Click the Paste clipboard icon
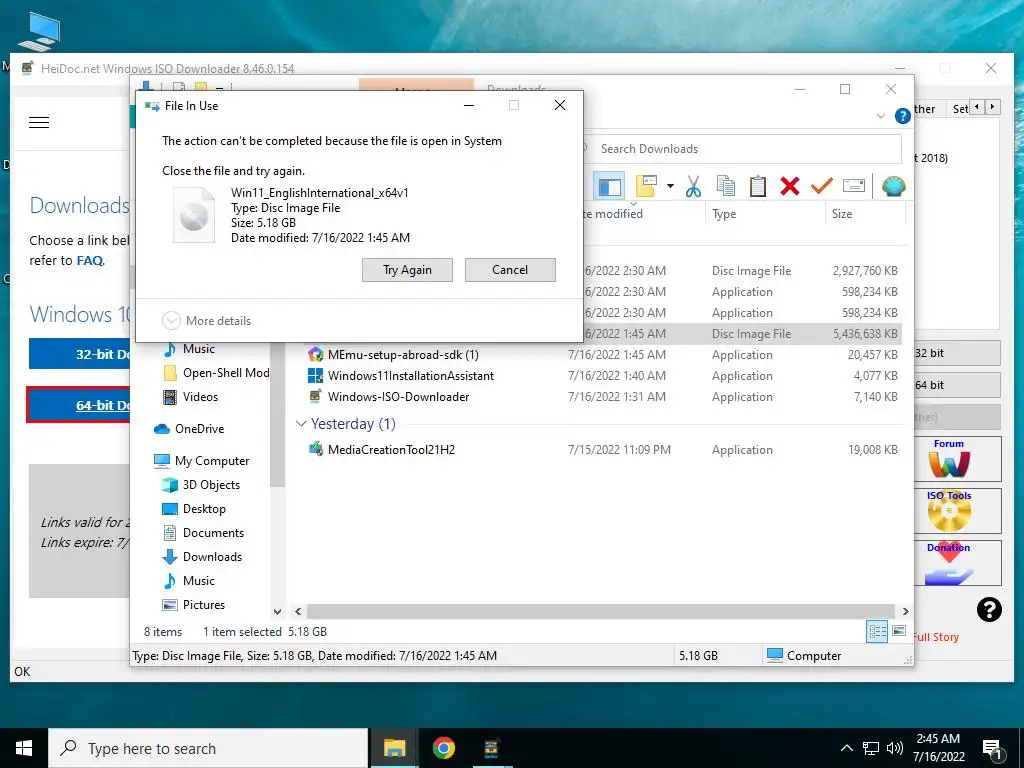Screen dimensions: 1024x768 758,186
